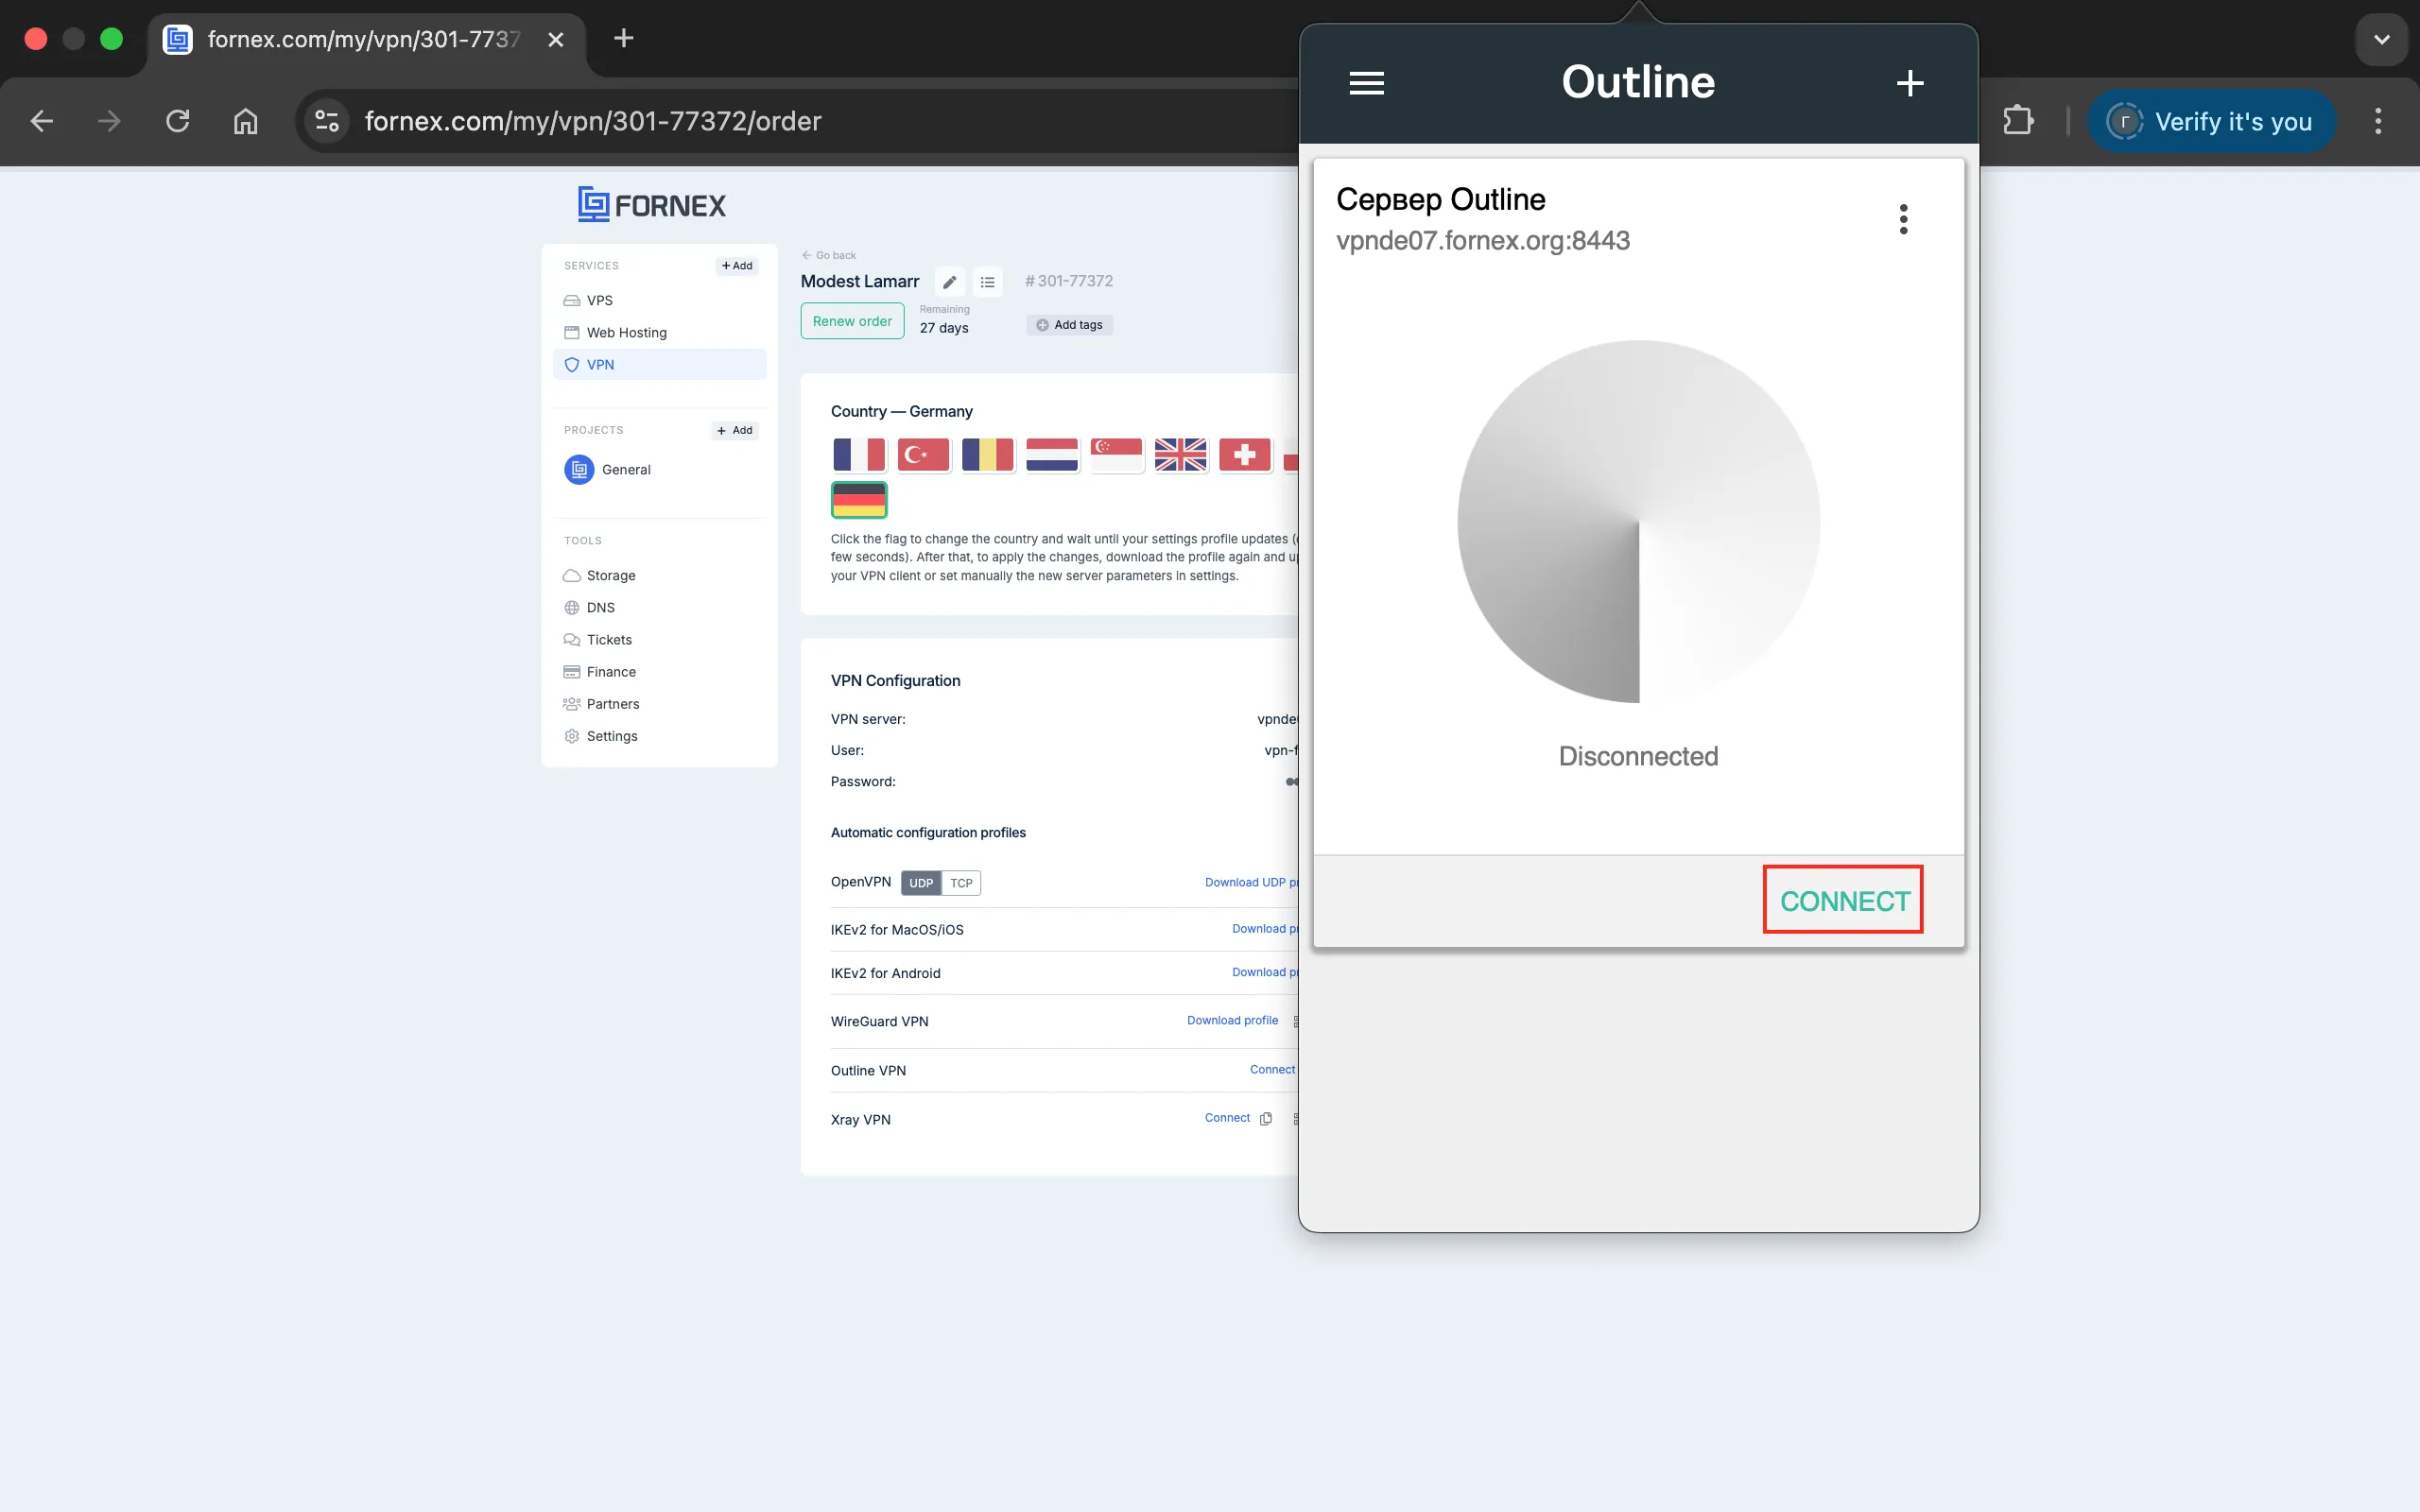Switch OpenVPN protocol to UDP
The height and width of the screenshot is (1512, 2420).
(921, 883)
